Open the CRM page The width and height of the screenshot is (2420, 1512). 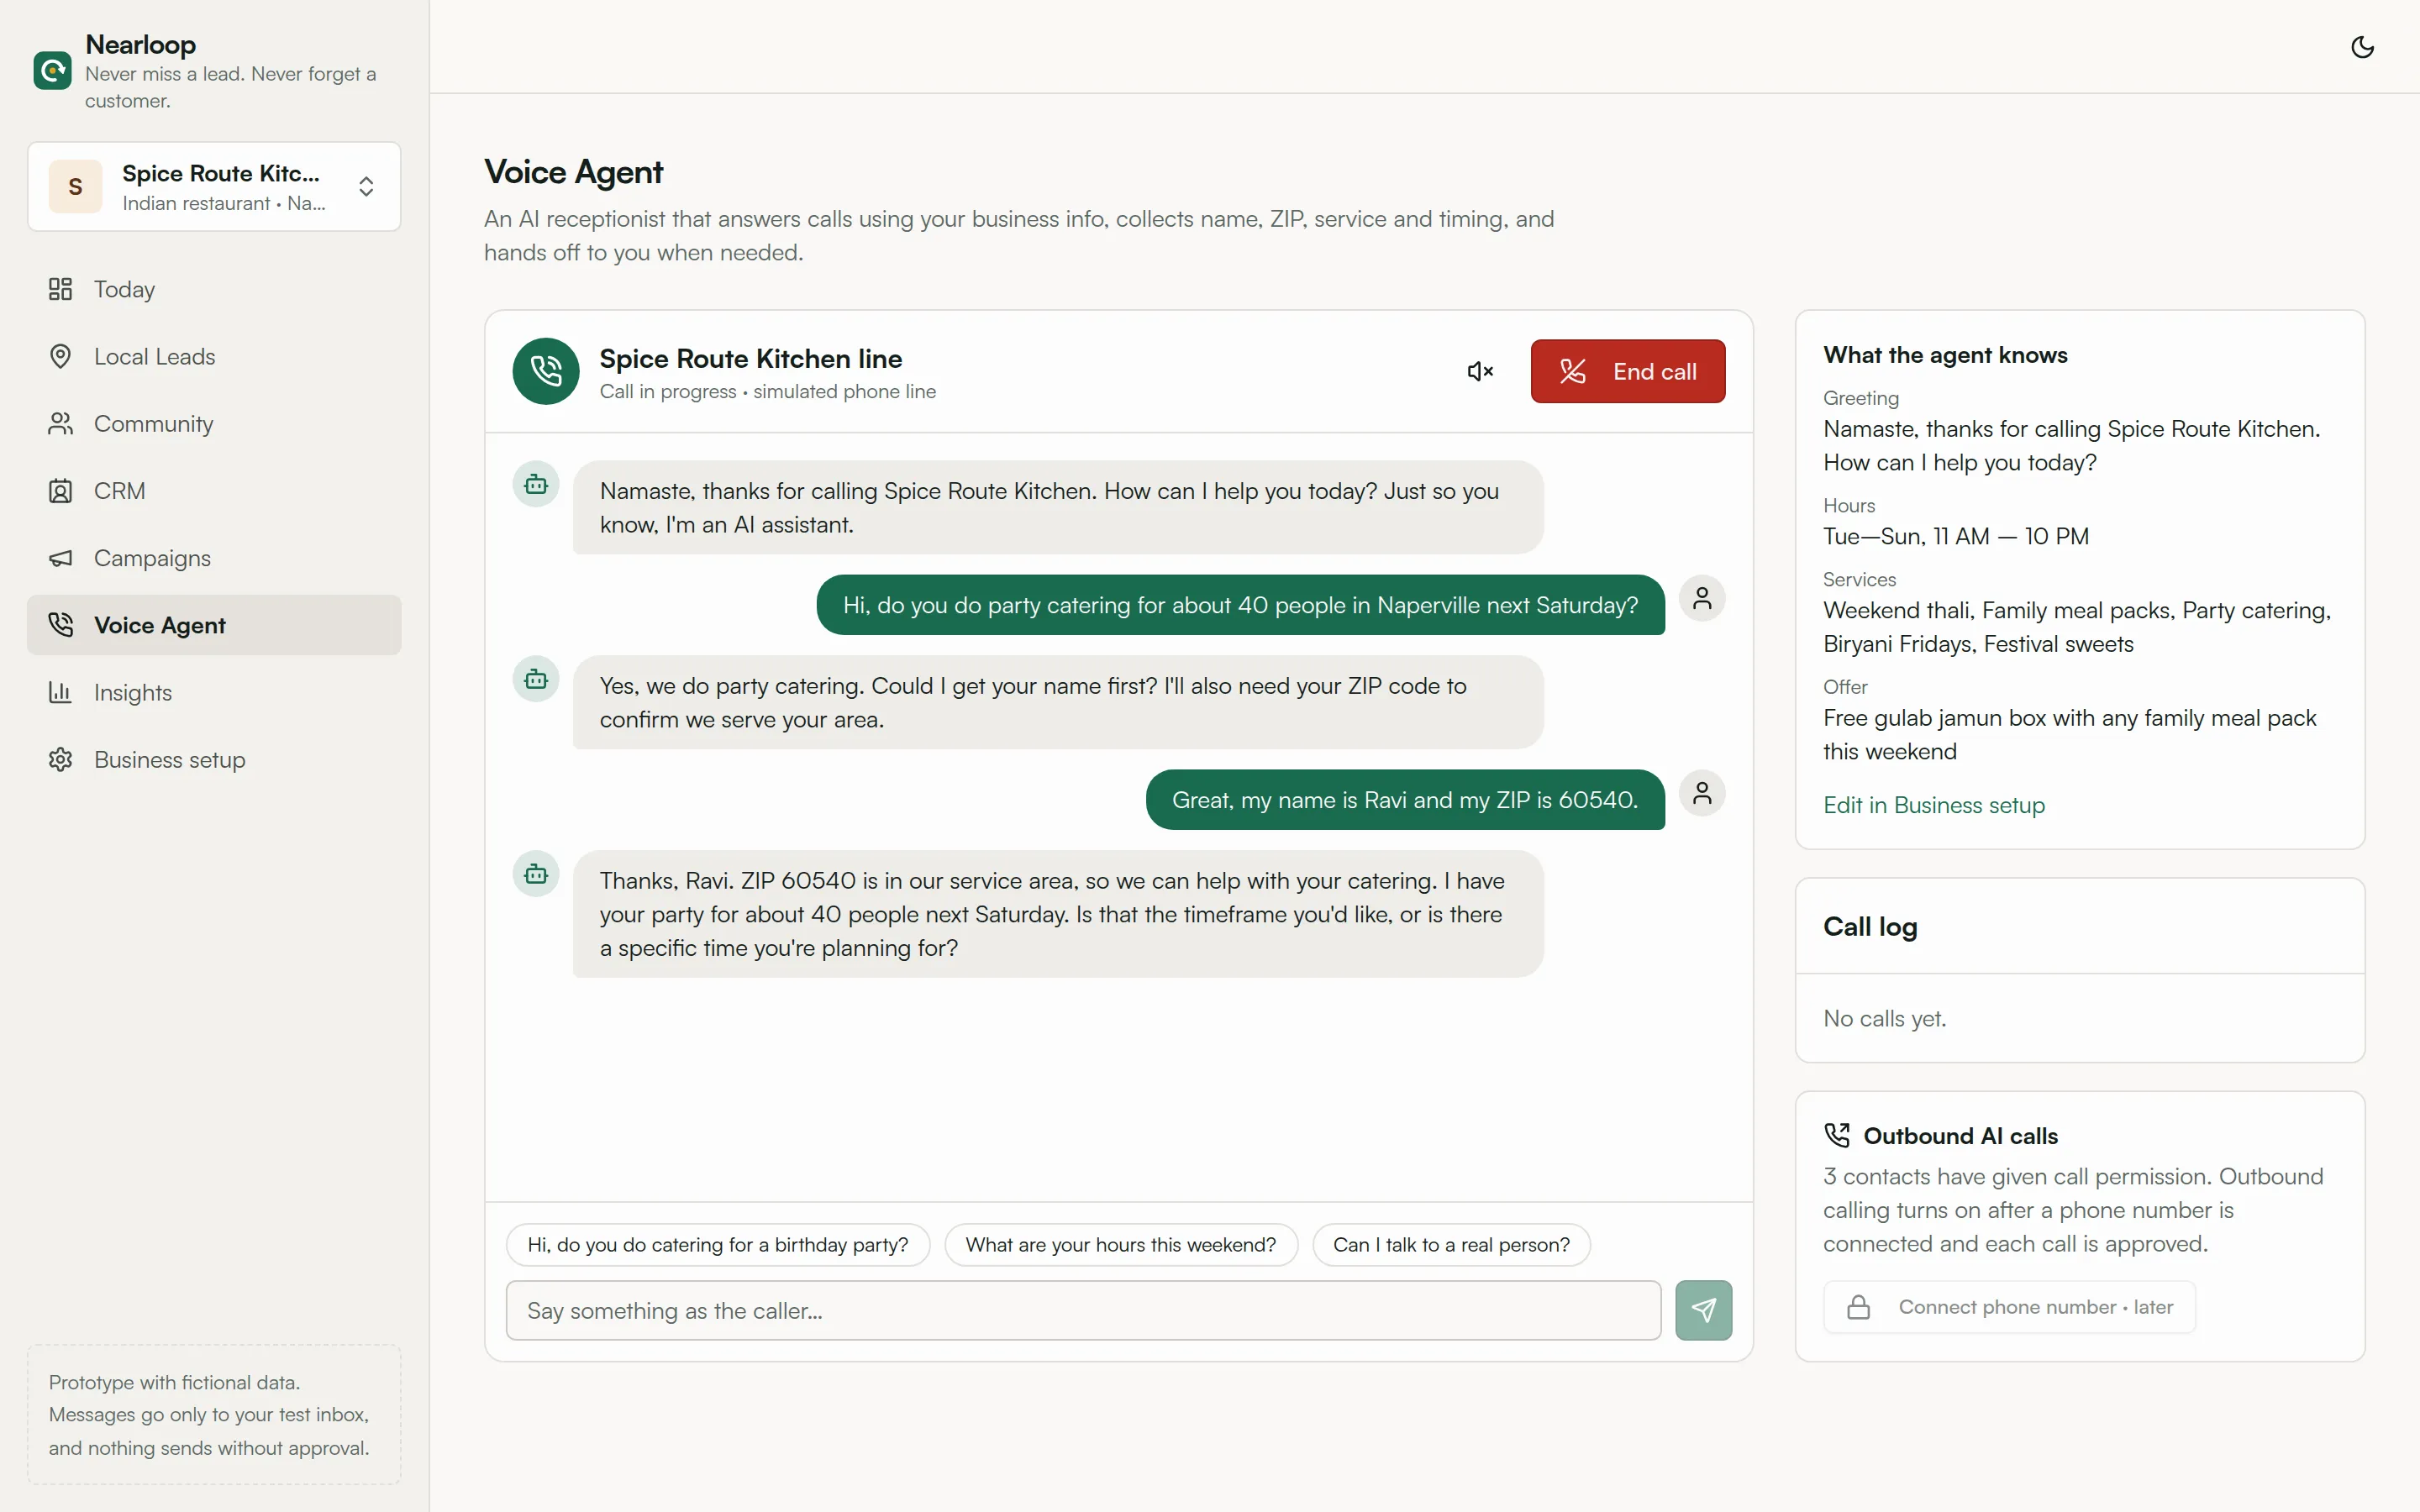pos(214,491)
